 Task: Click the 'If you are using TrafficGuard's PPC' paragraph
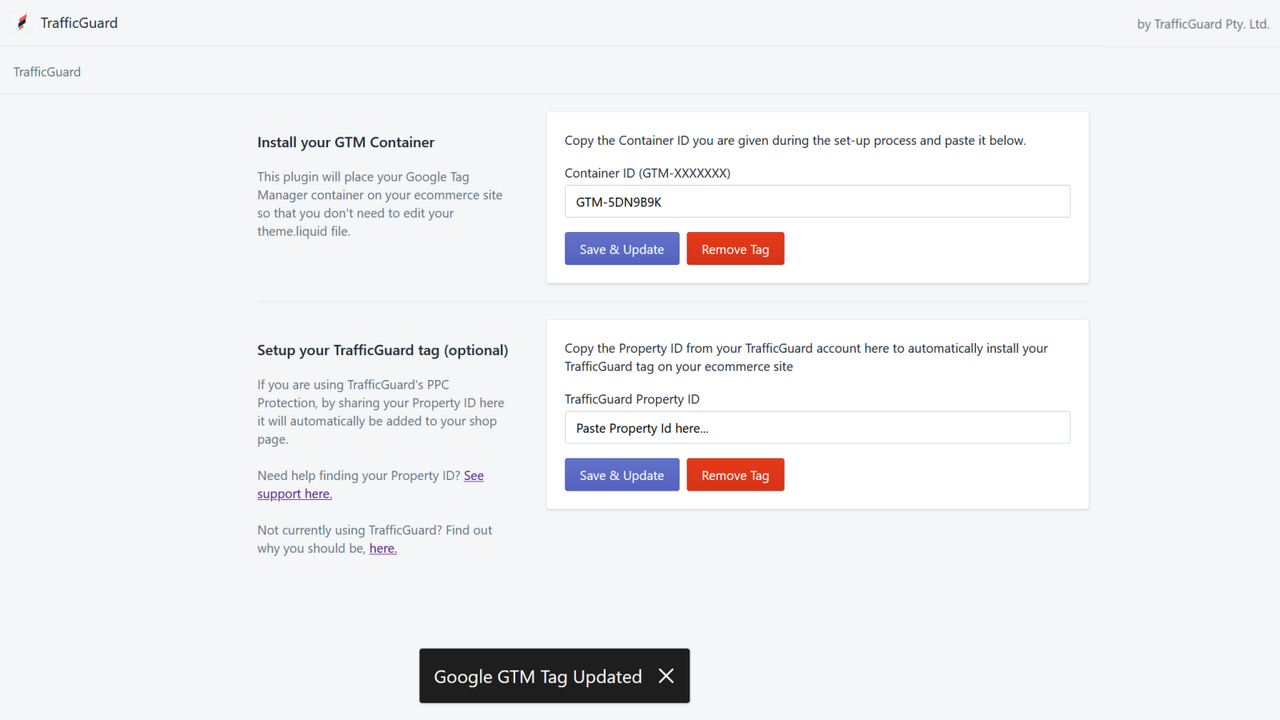click(x=381, y=412)
